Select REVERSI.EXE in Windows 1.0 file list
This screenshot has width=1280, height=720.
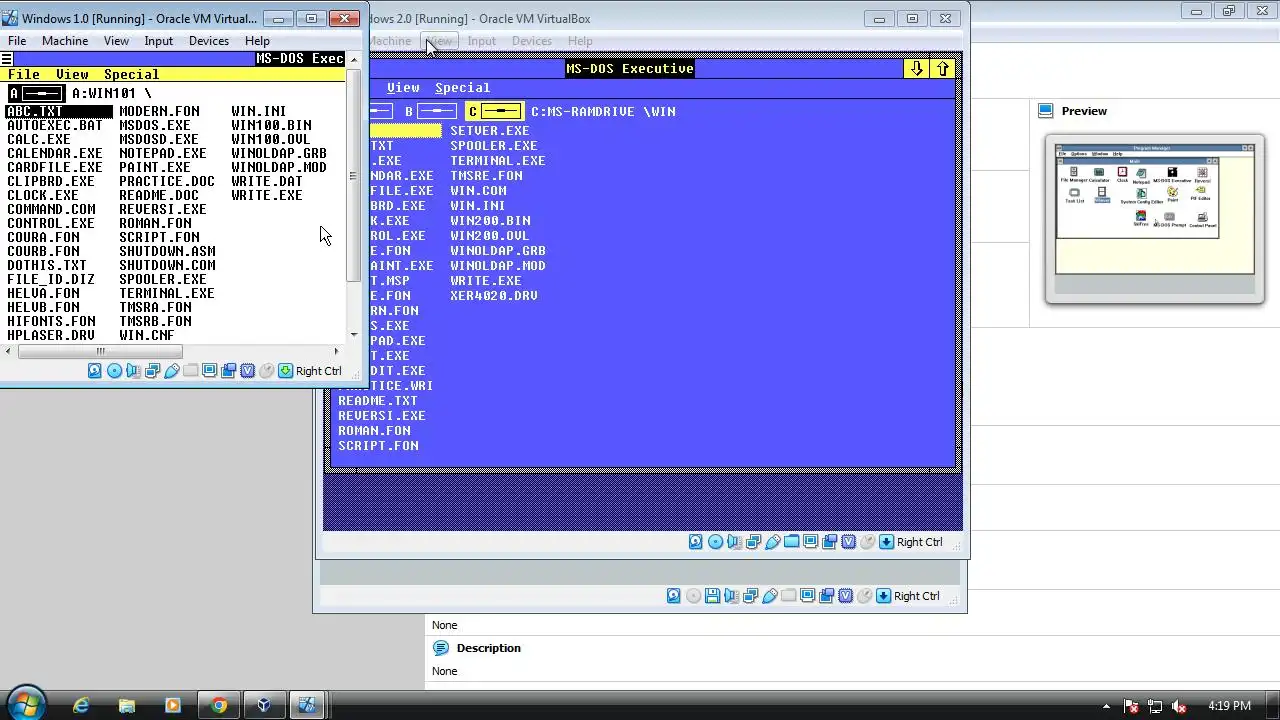click(163, 209)
